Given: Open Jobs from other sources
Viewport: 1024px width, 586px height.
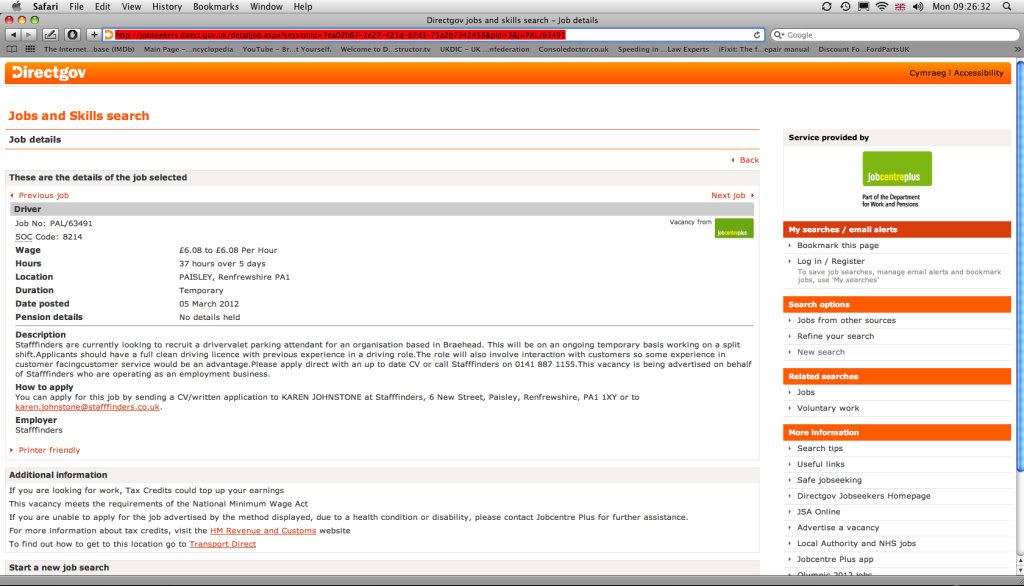Looking at the screenshot, I should 846,321.
